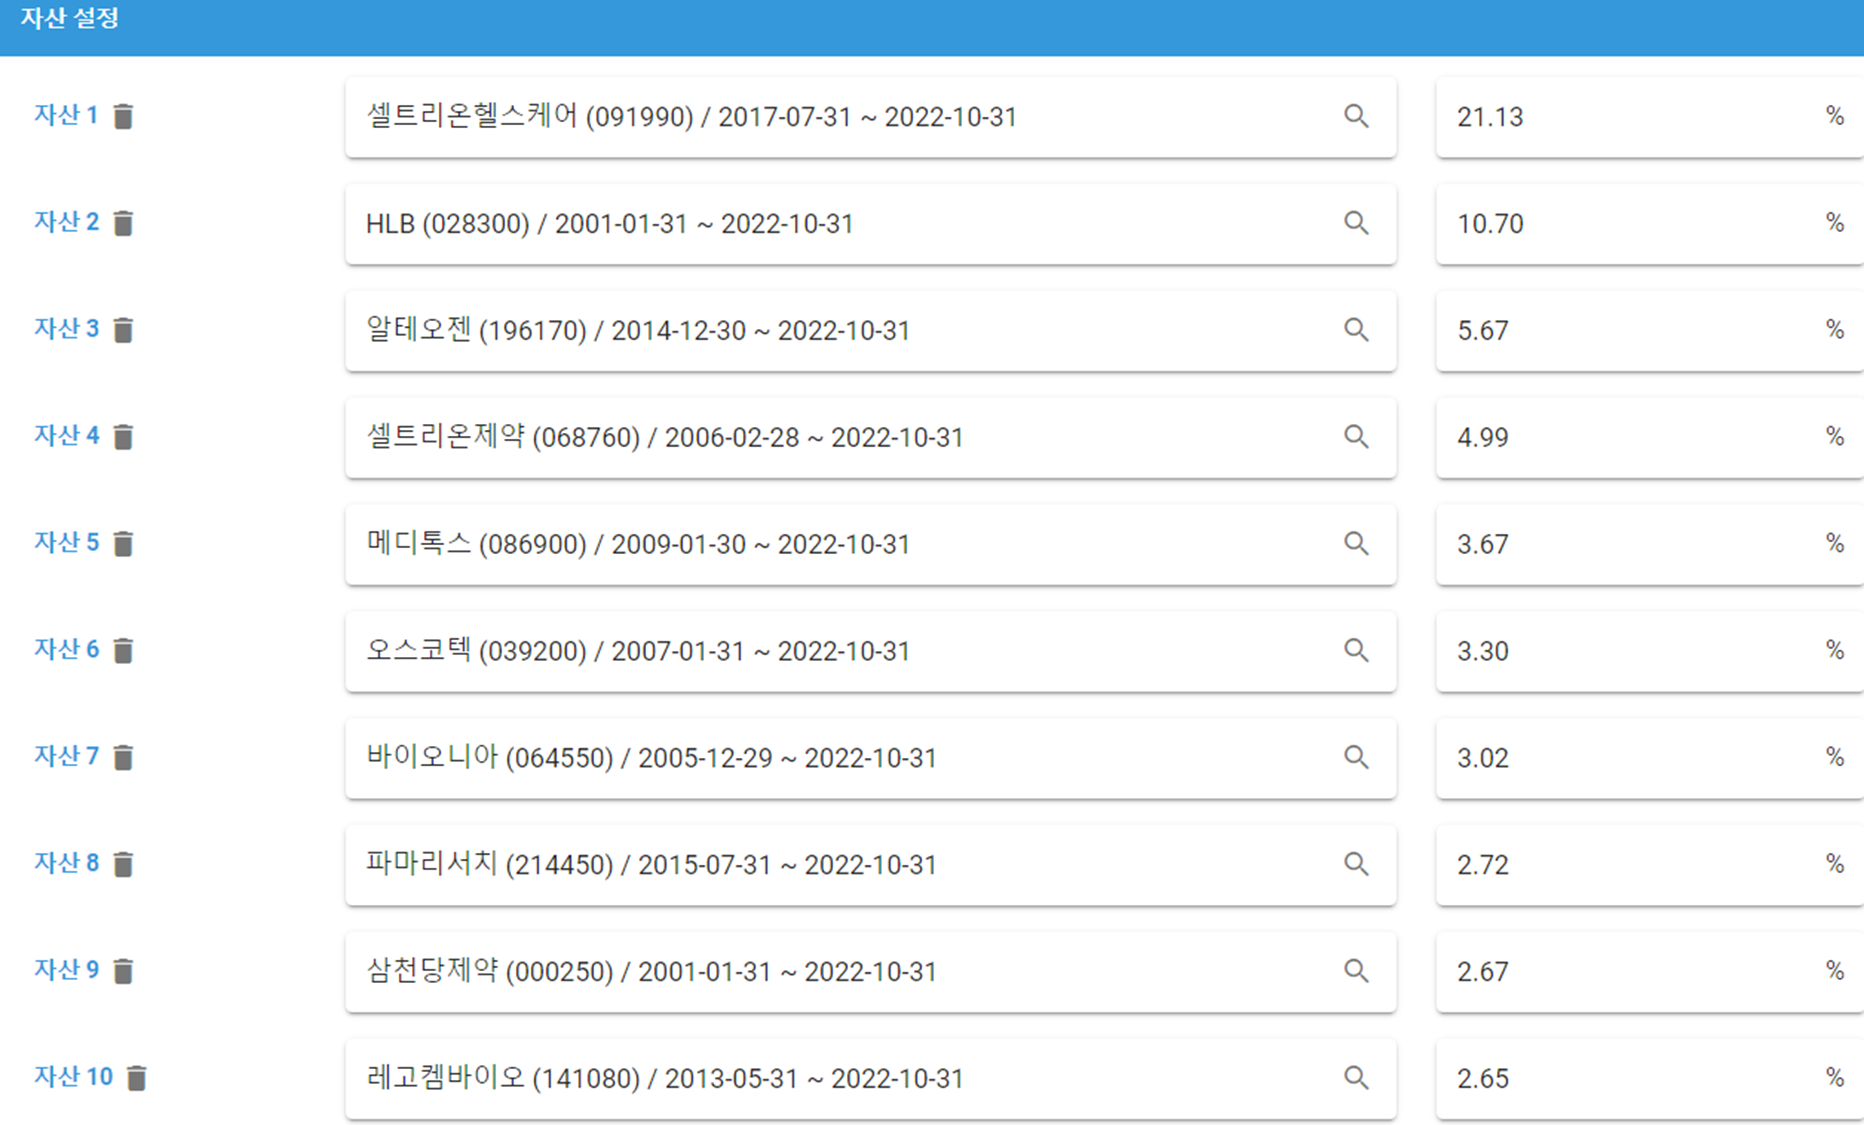Edit the 21.13 percent weight field
This screenshot has height=1125, width=1864.
pos(1650,117)
